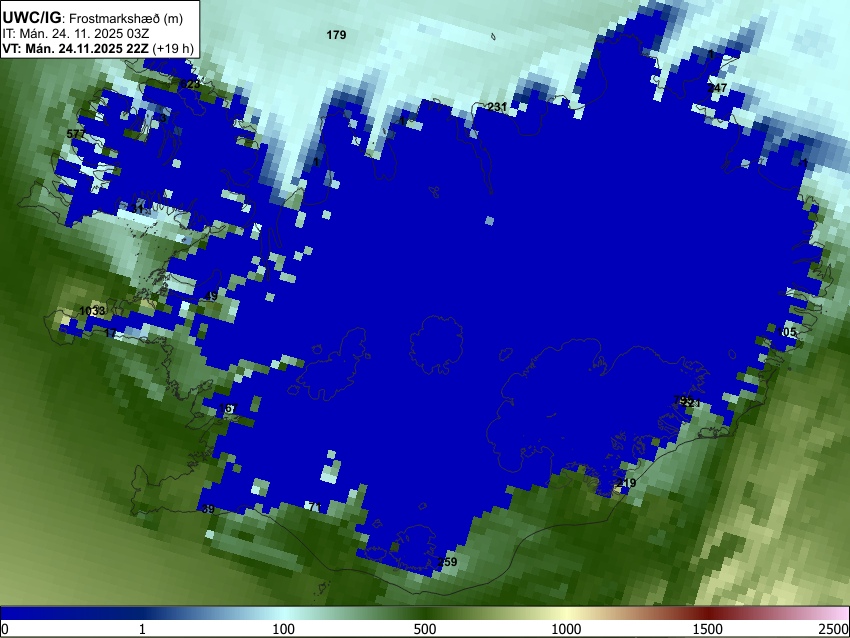Click the map value '167' in the southwest
850x638 pixels.
[x=228, y=408]
